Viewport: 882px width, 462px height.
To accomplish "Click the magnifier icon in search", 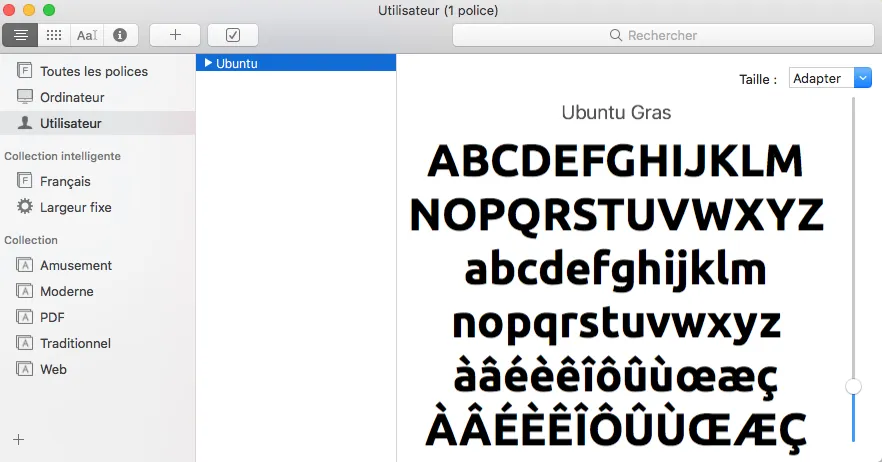I will 616,35.
